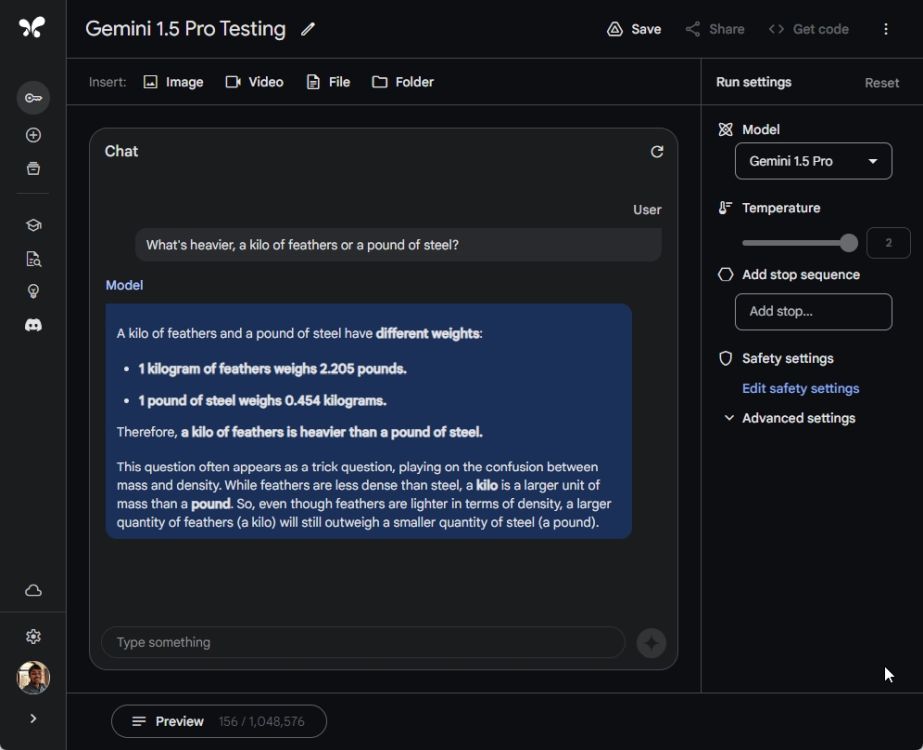
Task: Click the Temperature slider handle
Action: click(849, 243)
